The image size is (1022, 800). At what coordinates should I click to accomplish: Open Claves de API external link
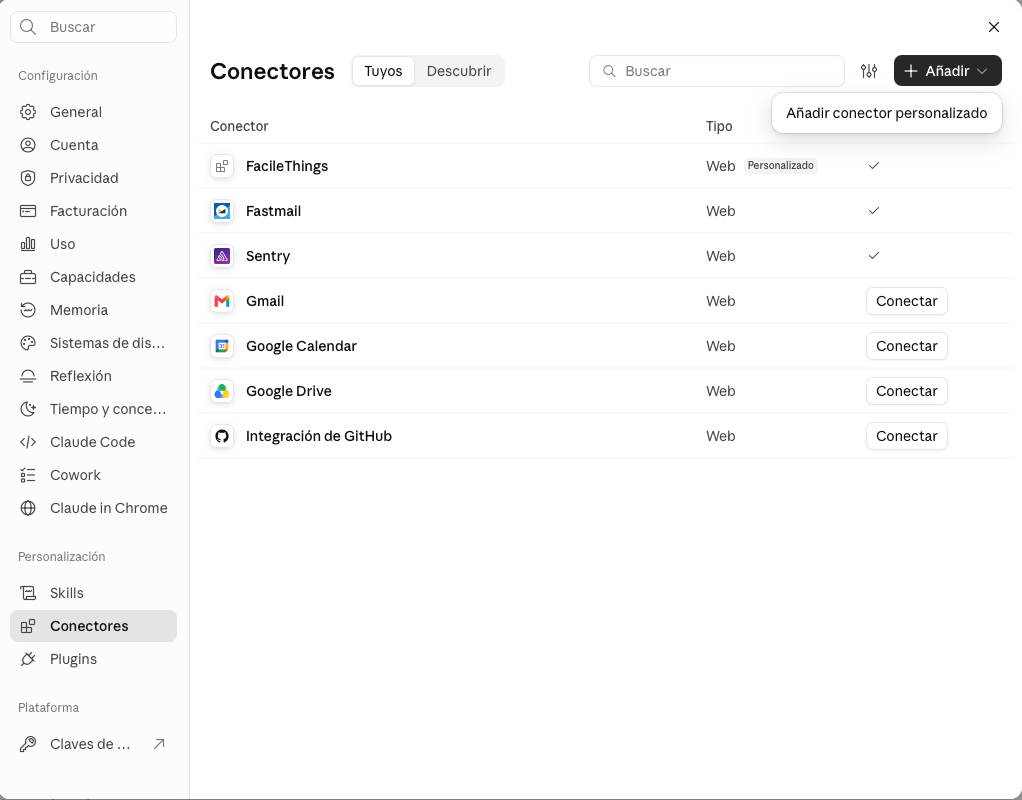[93, 744]
